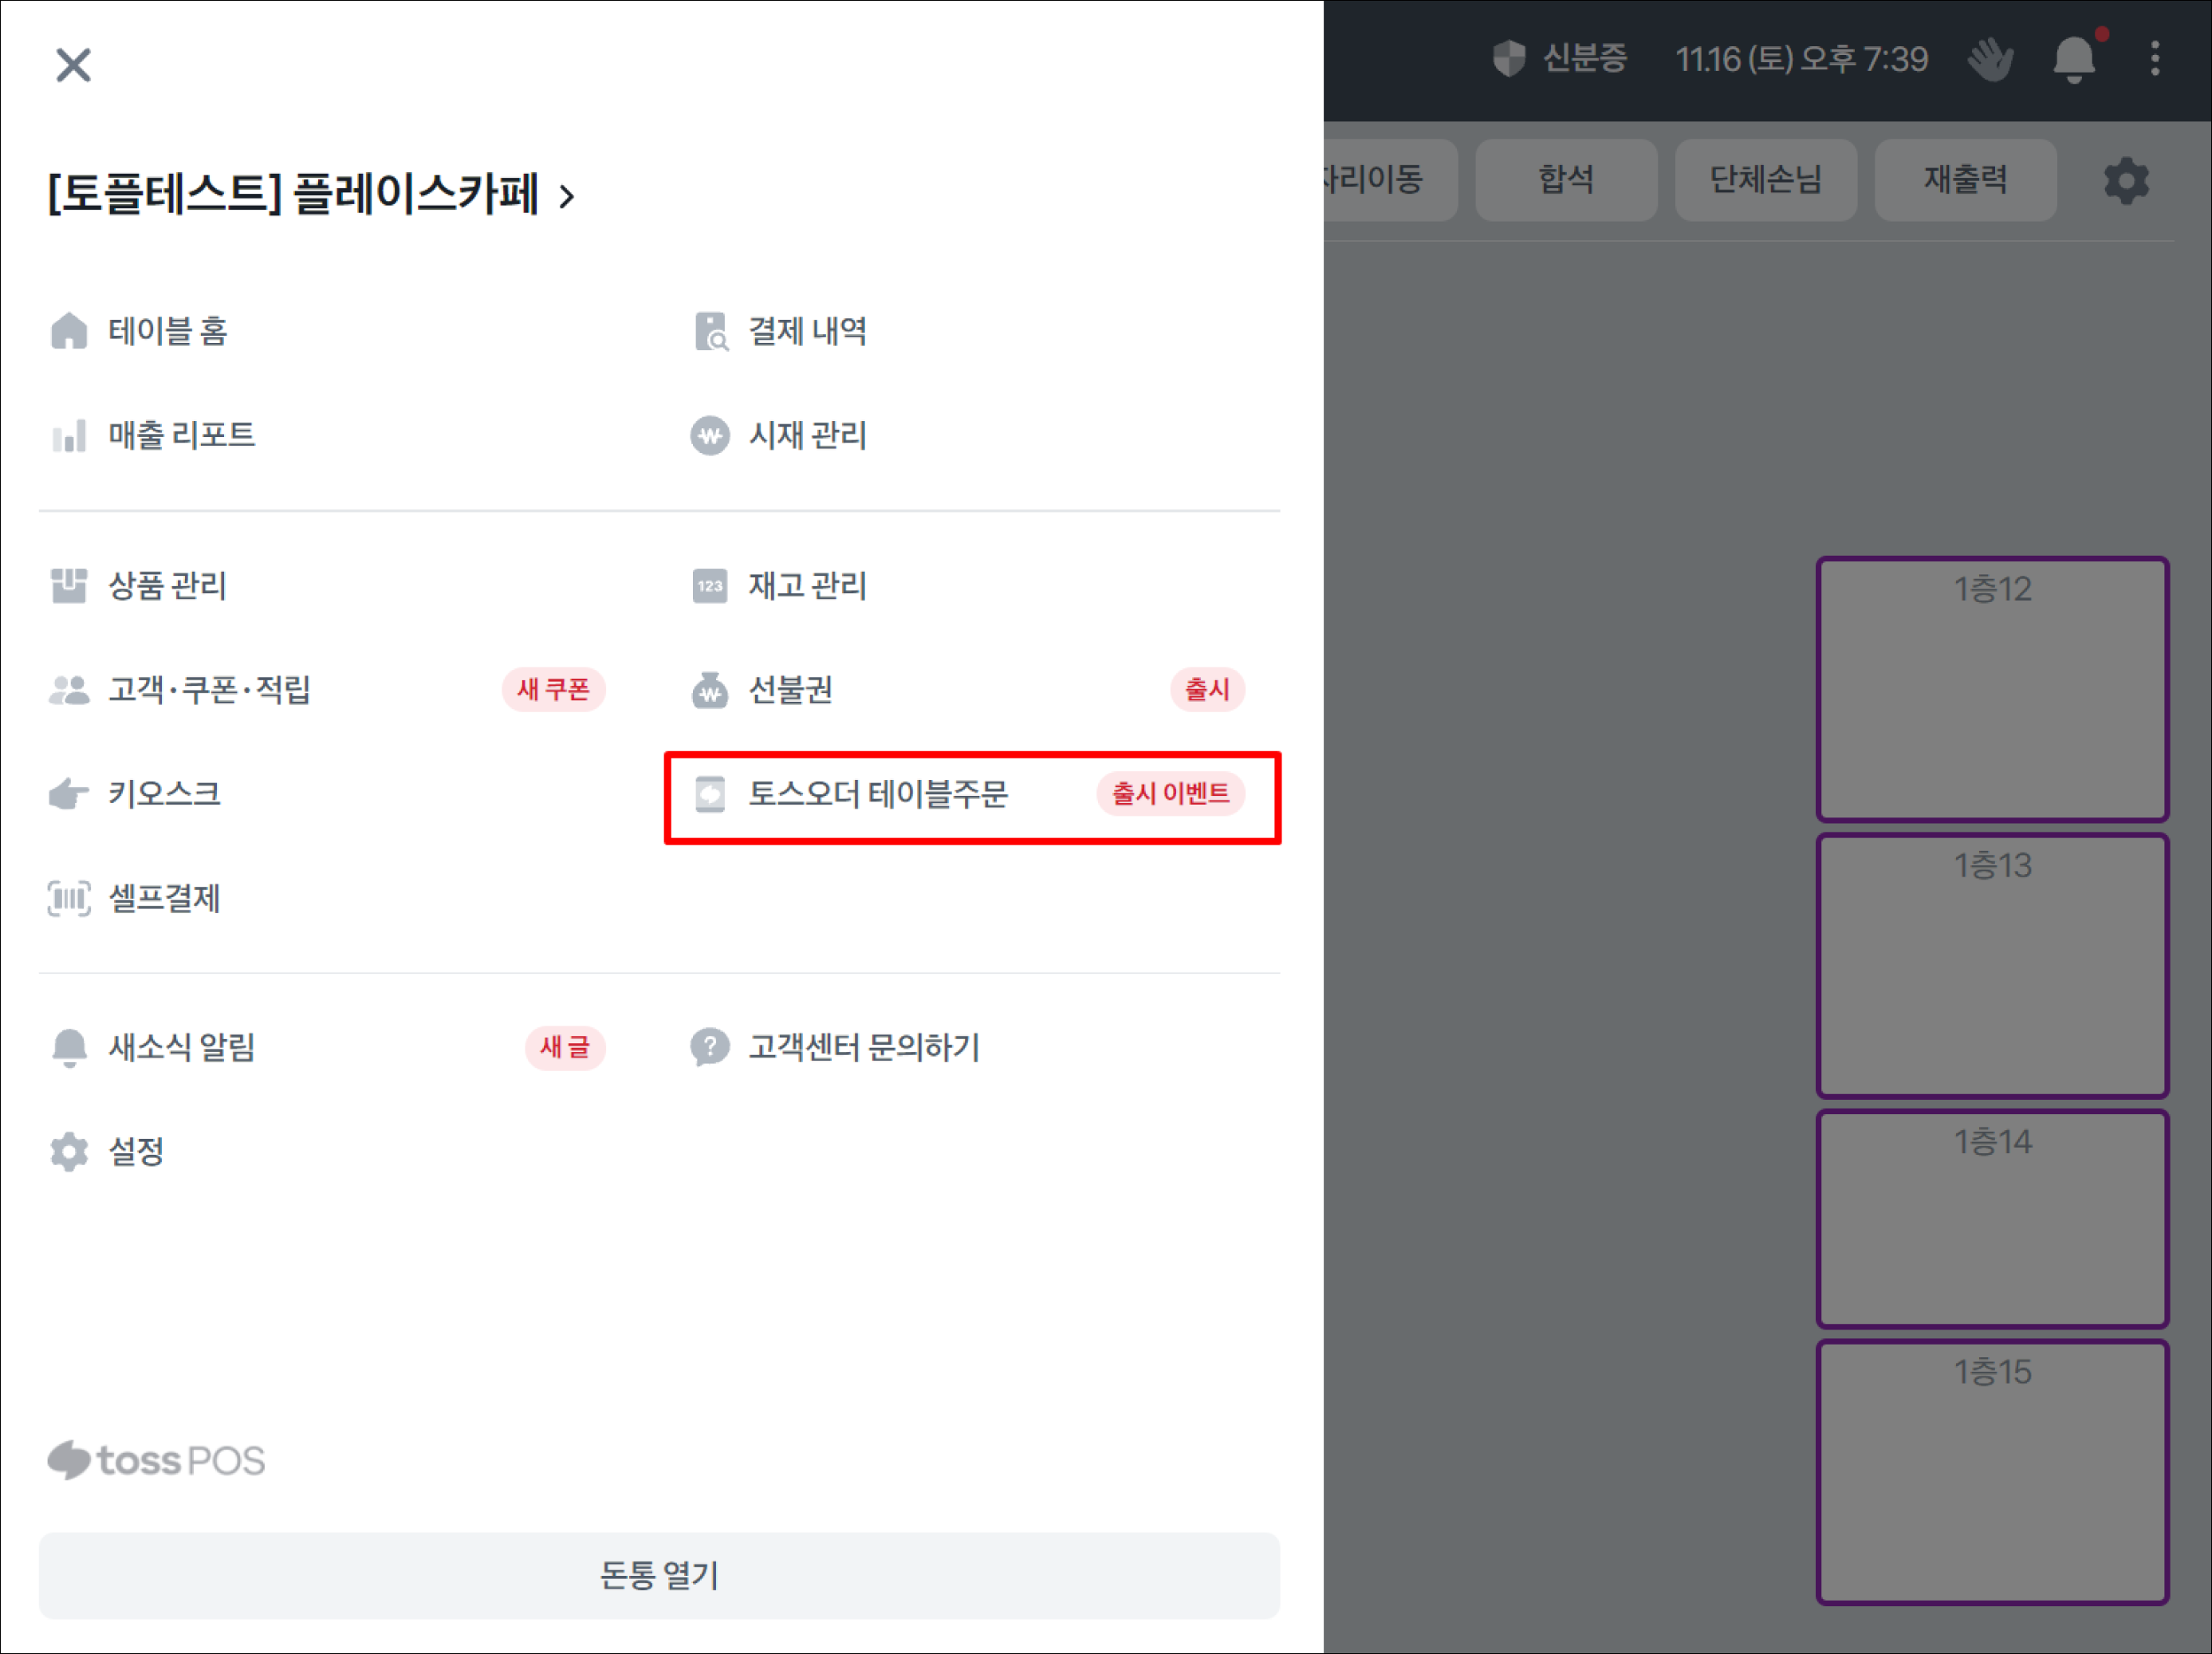Select 토스오더 테이블주문 menu entry
The width and height of the screenshot is (2212, 1654).
click(x=878, y=794)
